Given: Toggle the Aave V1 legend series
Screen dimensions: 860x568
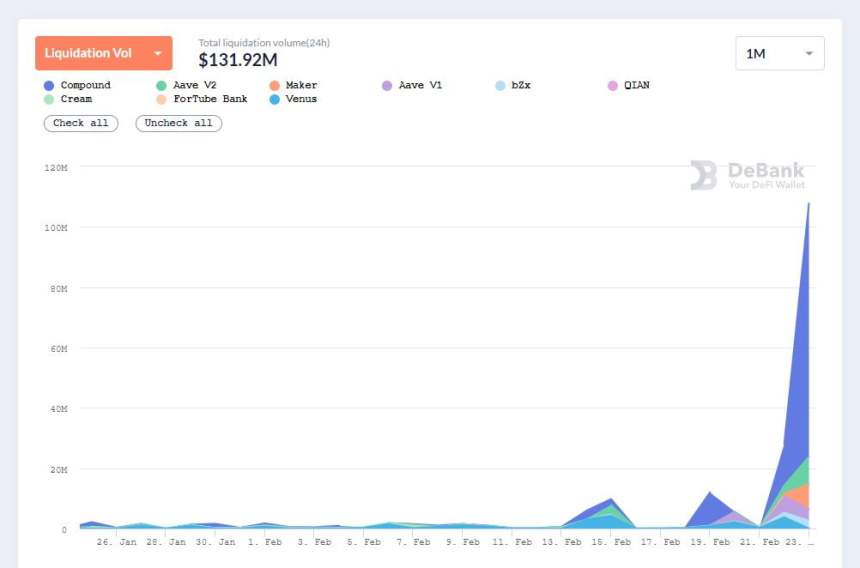Looking at the screenshot, I should [412, 85].
